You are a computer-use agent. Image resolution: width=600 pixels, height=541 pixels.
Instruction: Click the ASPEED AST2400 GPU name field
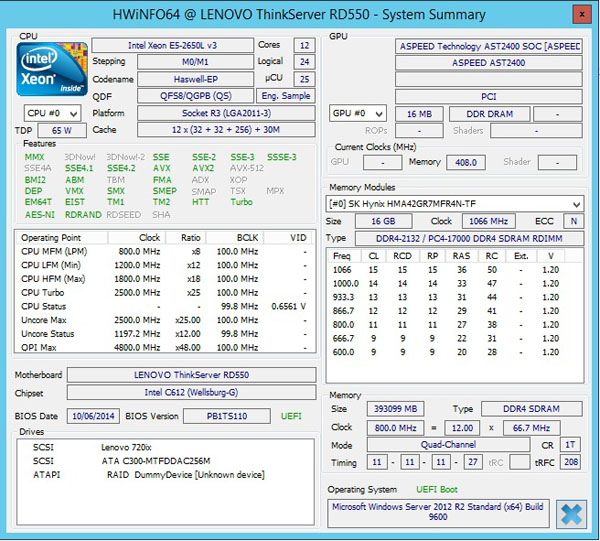pyautogui.click(x=488, y=62)
